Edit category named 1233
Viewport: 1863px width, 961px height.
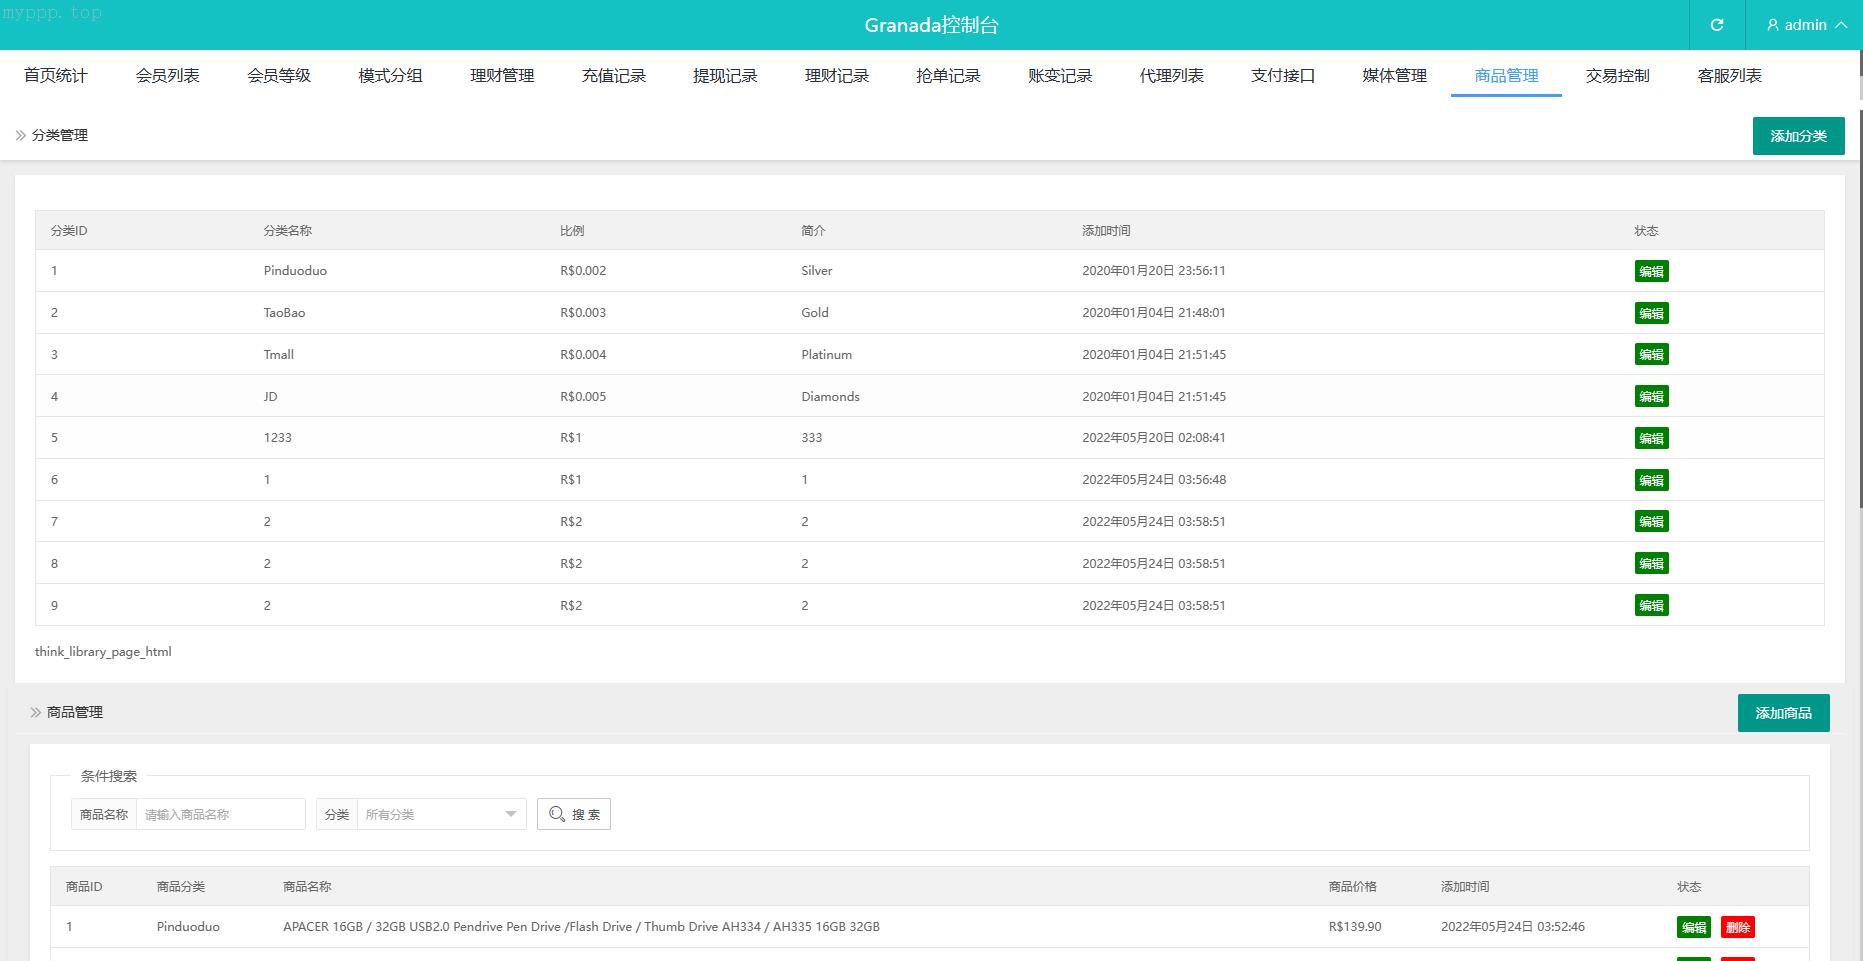1651,438
